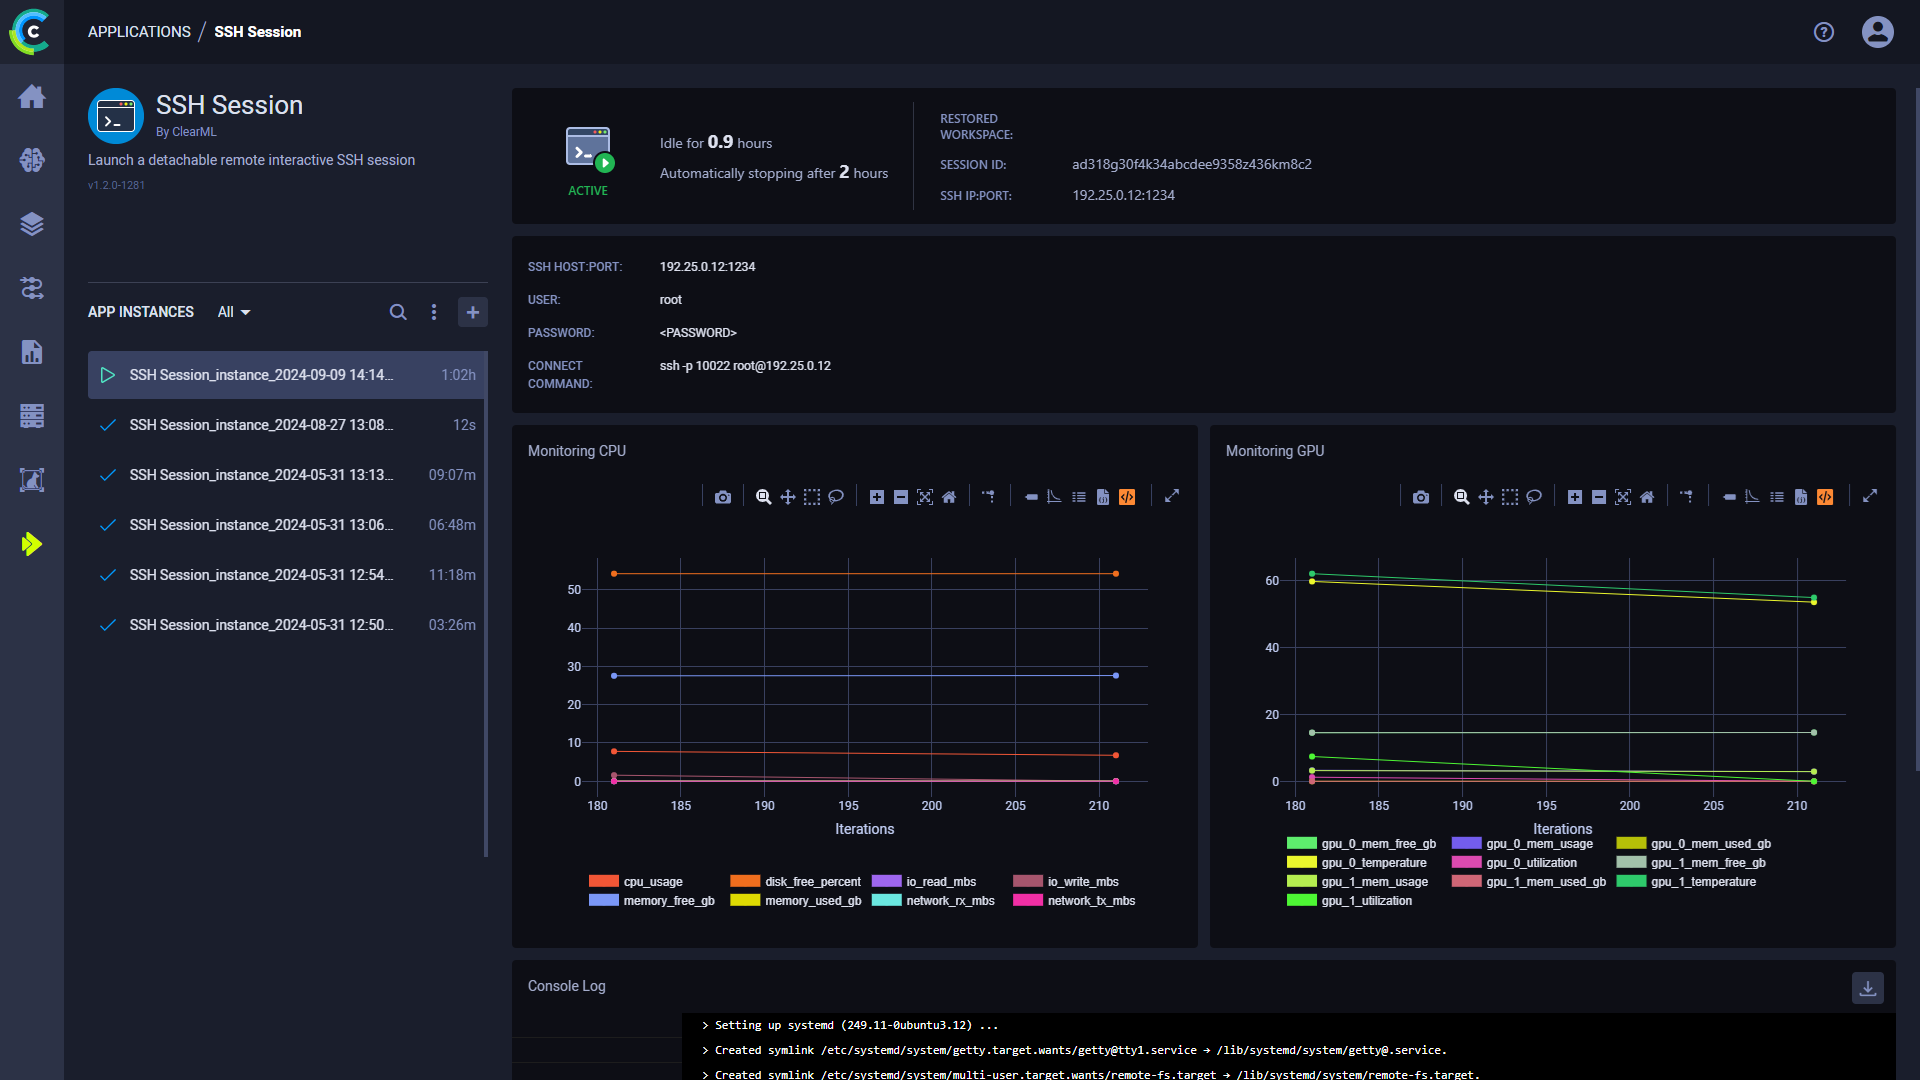Download the Monitoring CPU chart as an image

(723, 496)
